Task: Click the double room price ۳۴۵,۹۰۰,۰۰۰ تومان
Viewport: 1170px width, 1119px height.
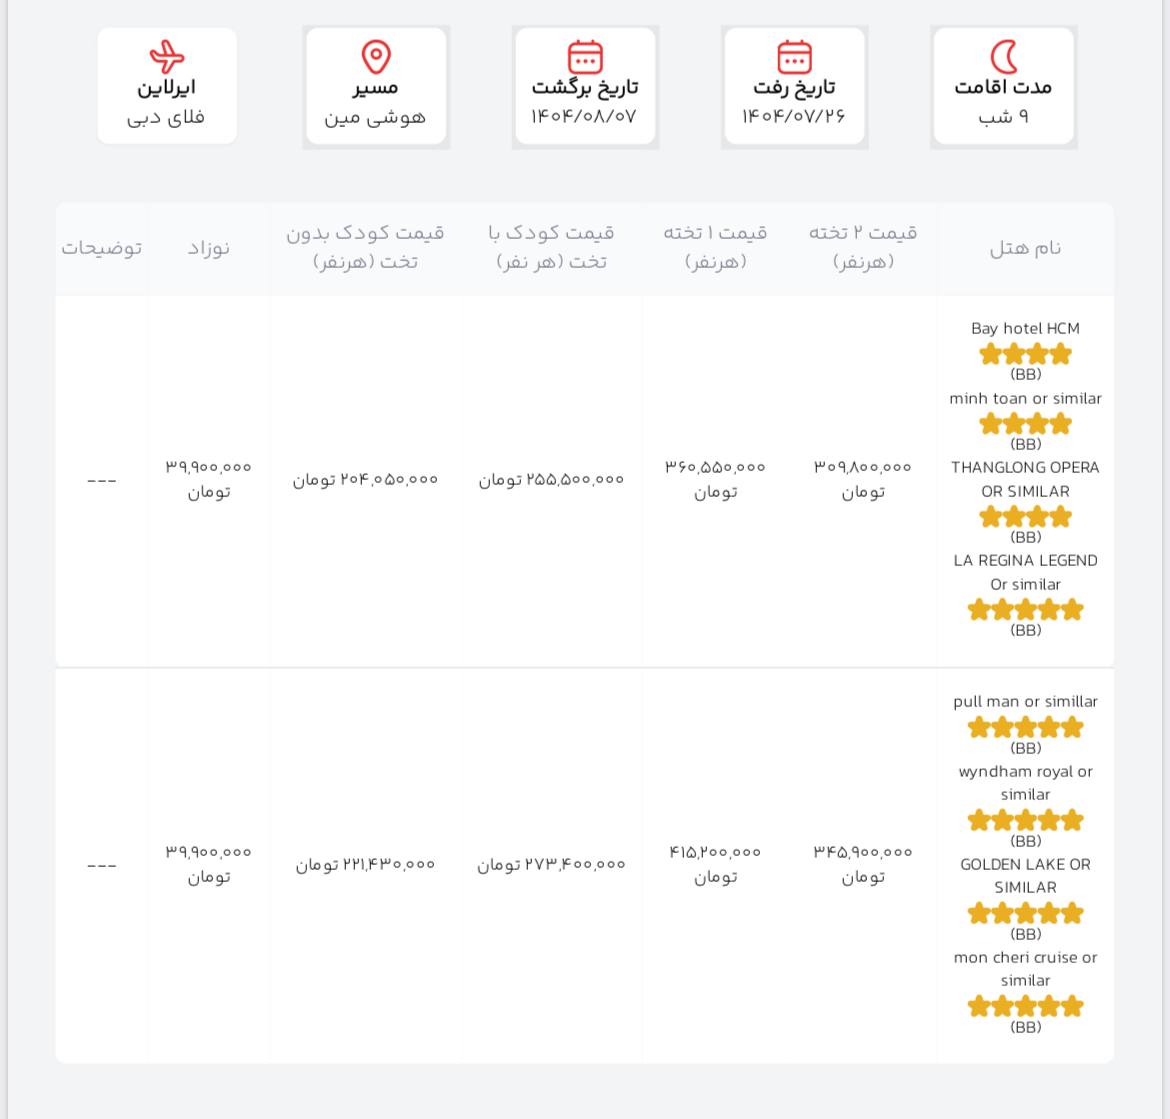Action: (x=863, y=864)
